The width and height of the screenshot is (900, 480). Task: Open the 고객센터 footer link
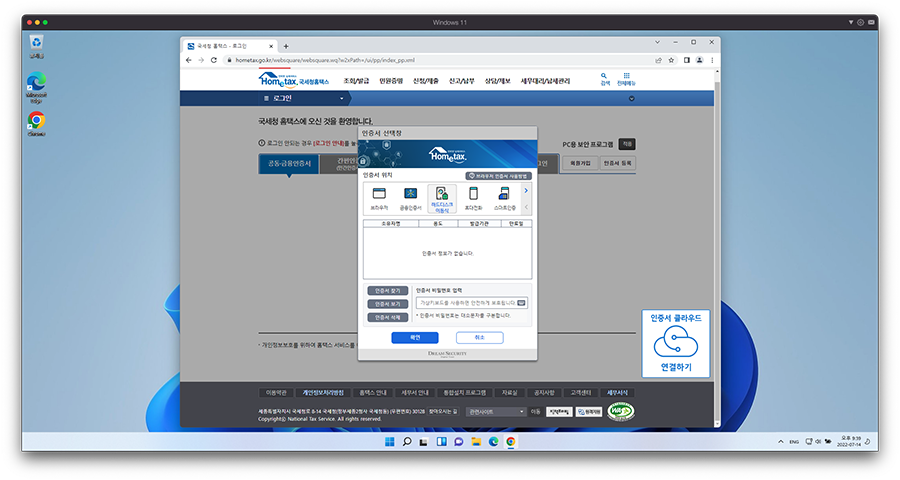click(580, 393)
